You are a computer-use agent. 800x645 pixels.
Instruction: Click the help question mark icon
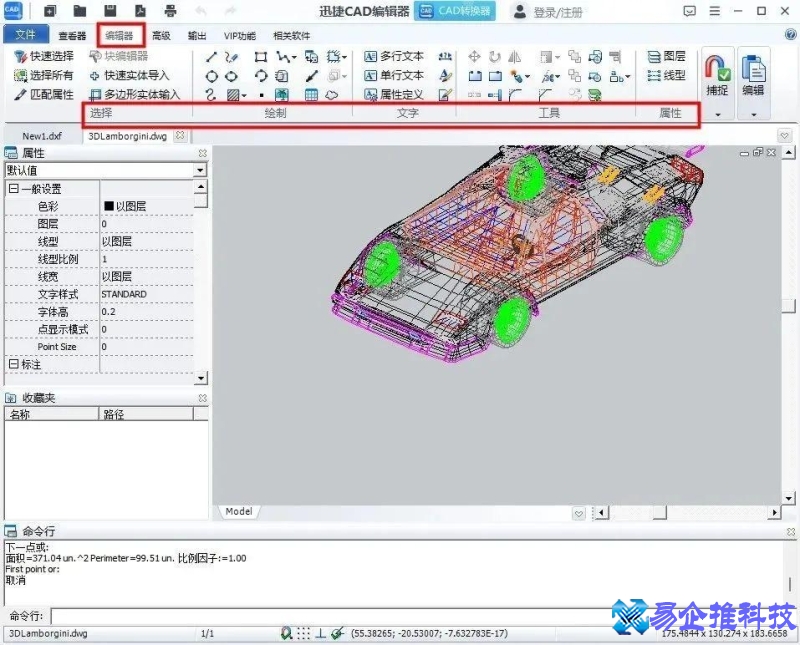[x=790, y=35]
